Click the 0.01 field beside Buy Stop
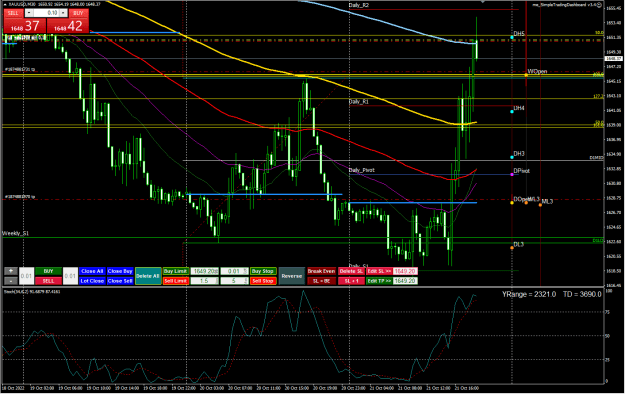This screenshot has width=625, height=394. tap(234, 271)
